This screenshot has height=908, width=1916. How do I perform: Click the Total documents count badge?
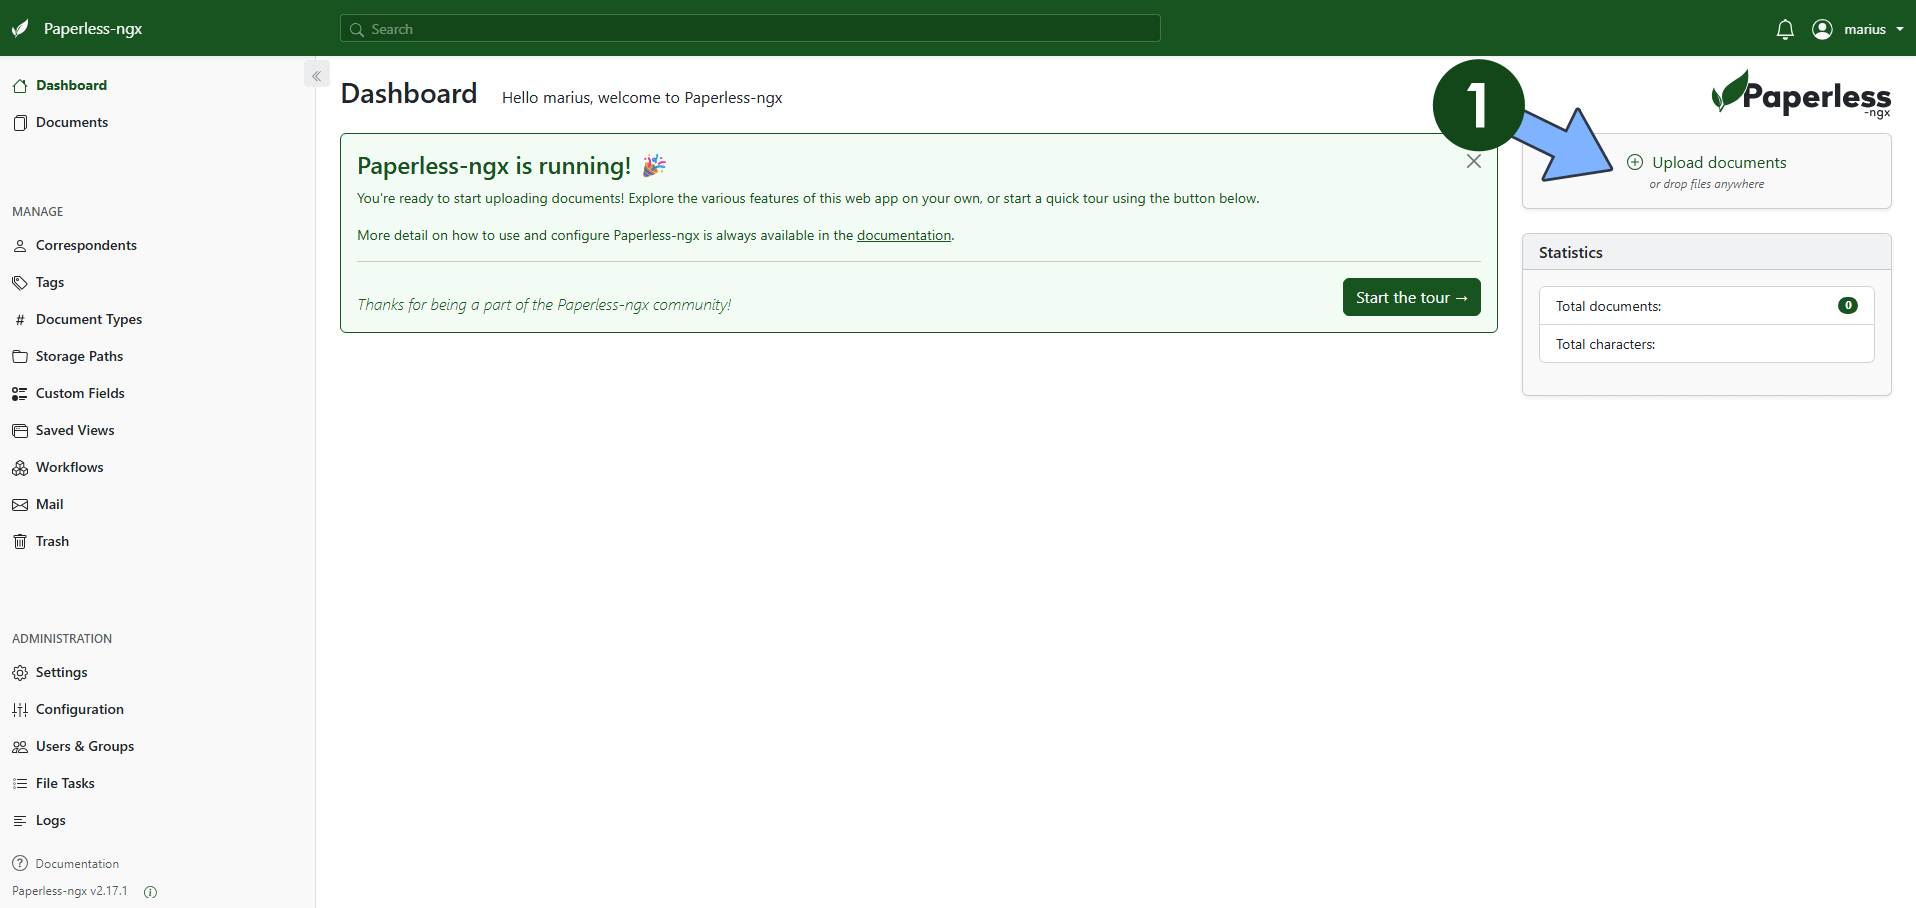pyautogui.click(x=1848, y=305)
